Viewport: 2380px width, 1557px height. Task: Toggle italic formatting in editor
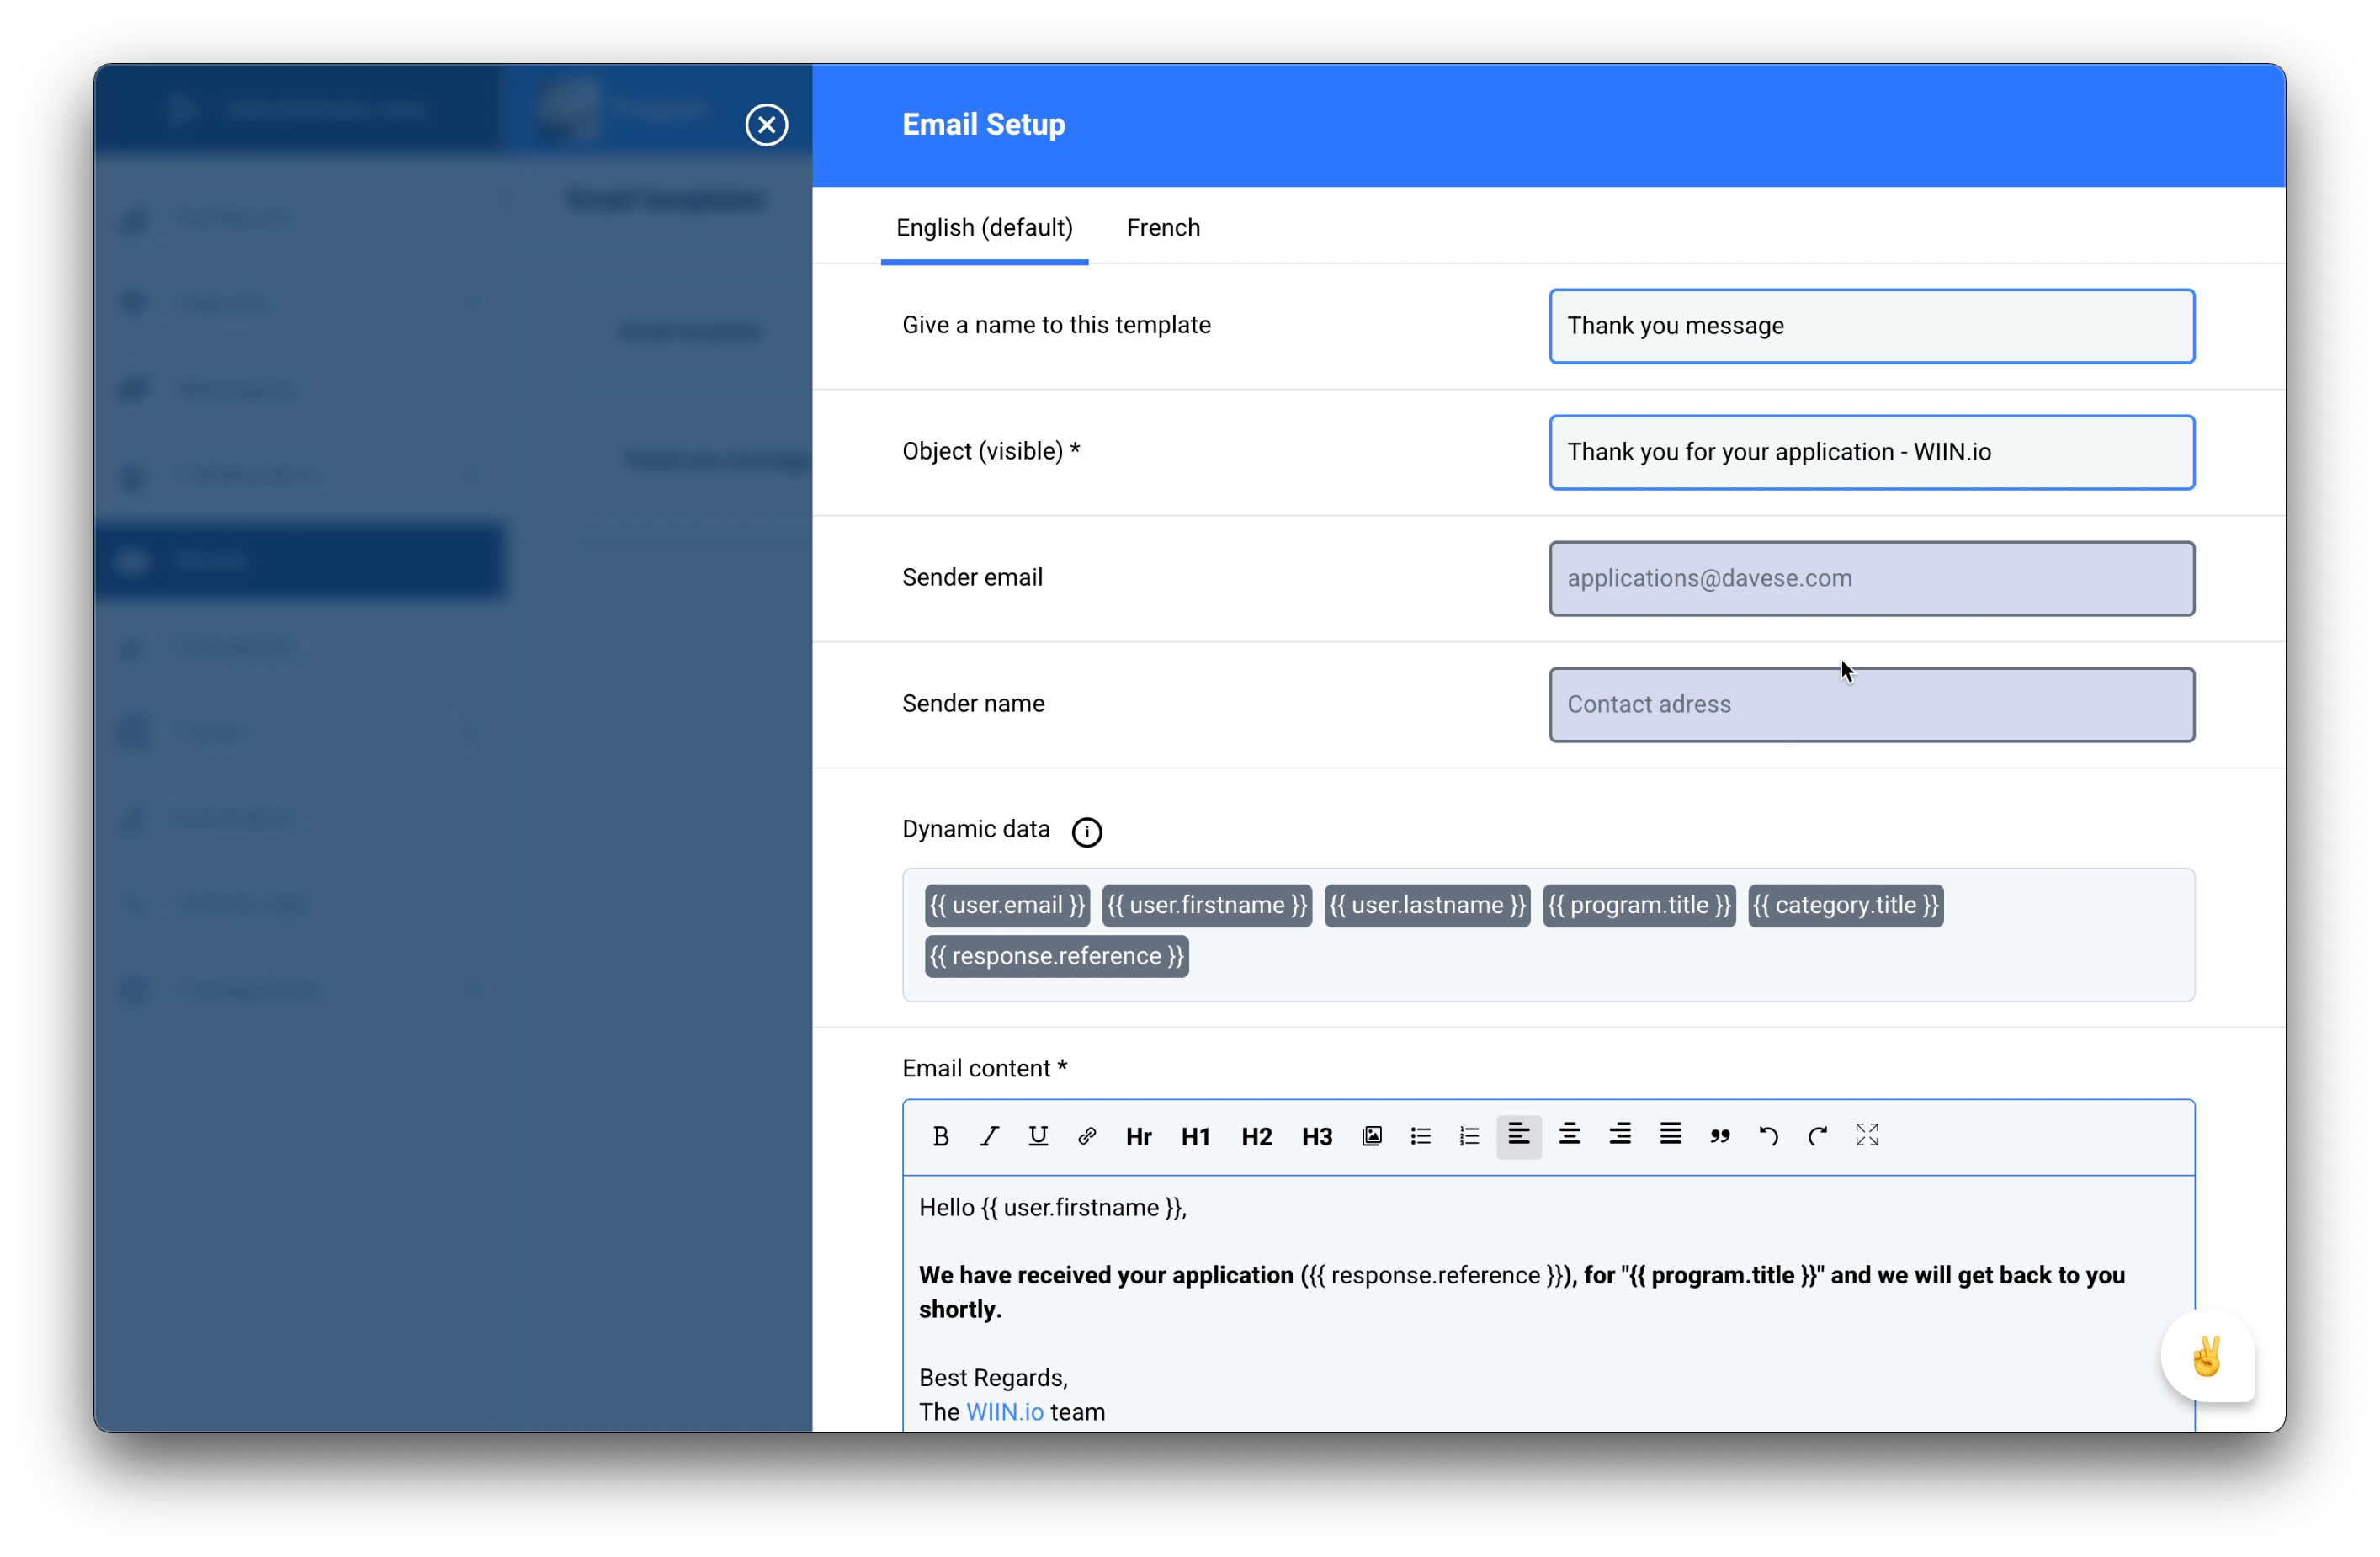(x=989, y=1136)
